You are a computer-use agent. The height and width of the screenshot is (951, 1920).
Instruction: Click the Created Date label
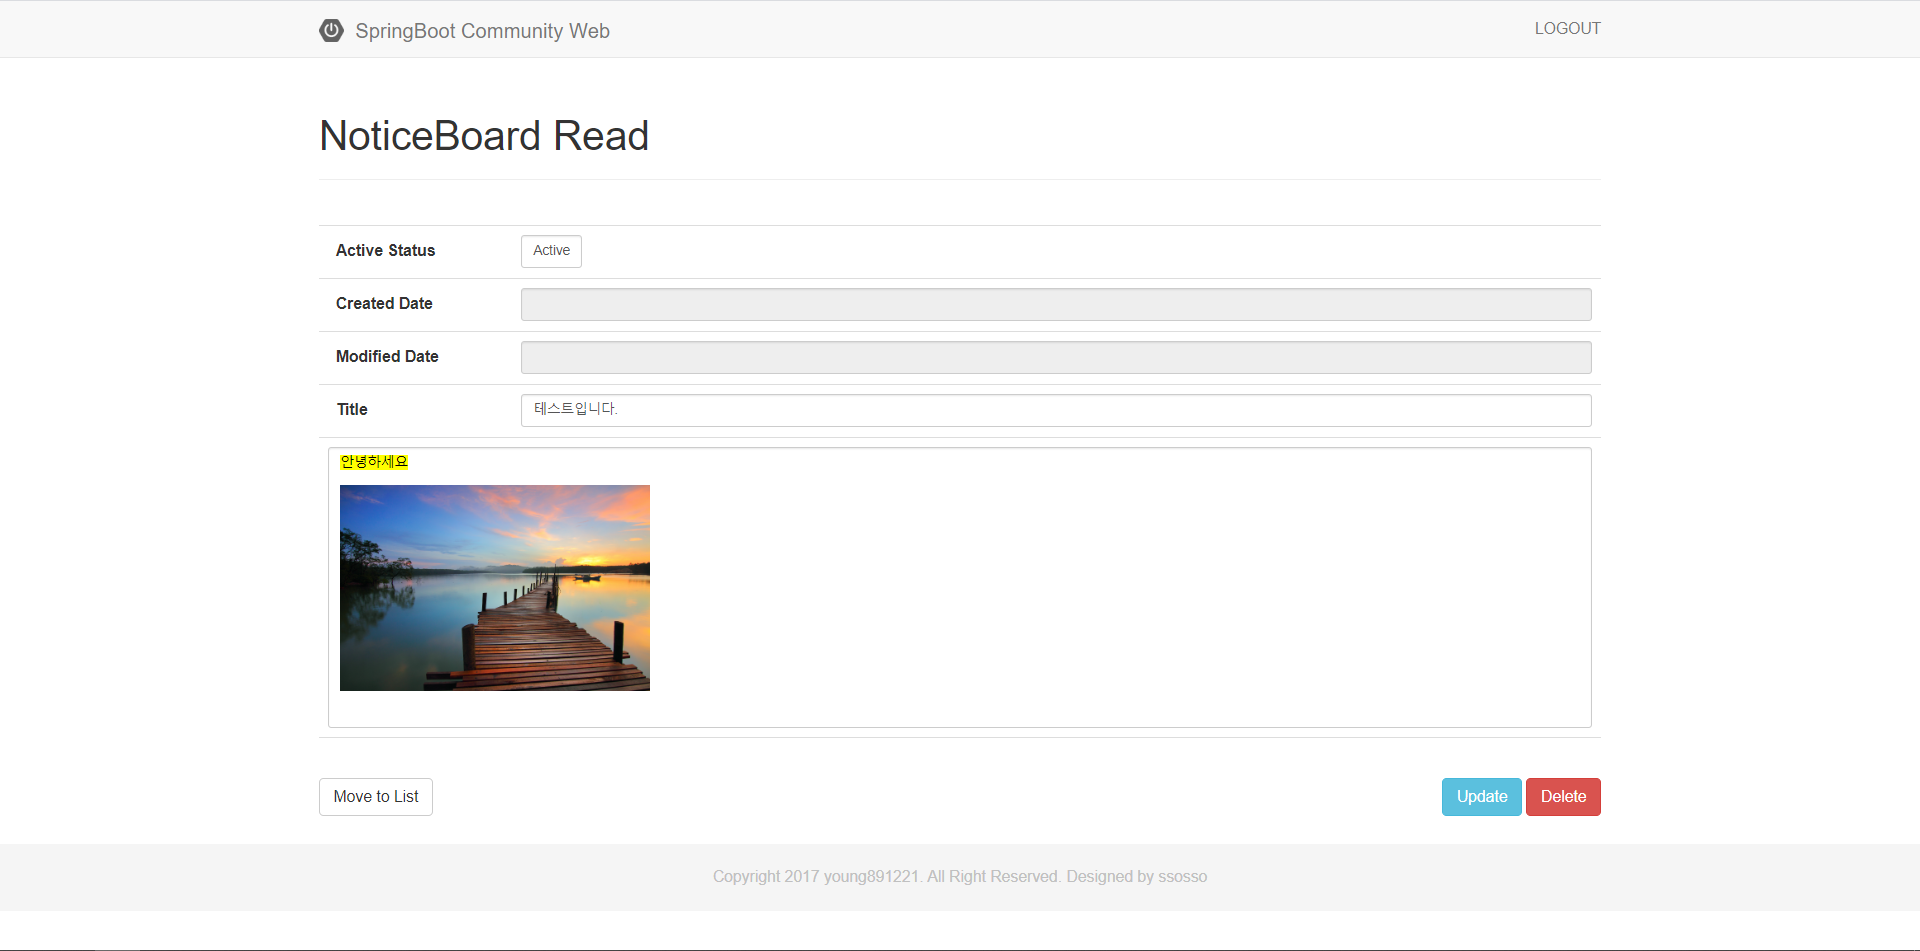384,304
